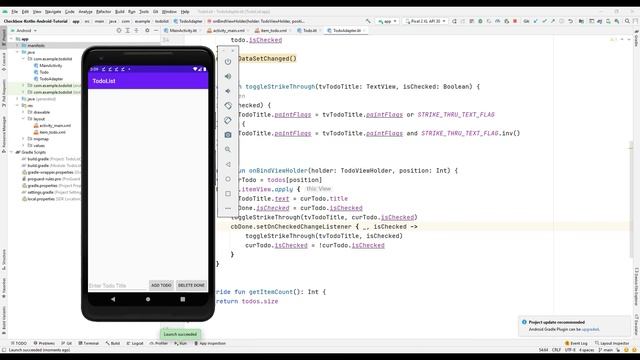Click the emulator sidebar home circle
The image size is (640, 360).
[x=228, y=179]
